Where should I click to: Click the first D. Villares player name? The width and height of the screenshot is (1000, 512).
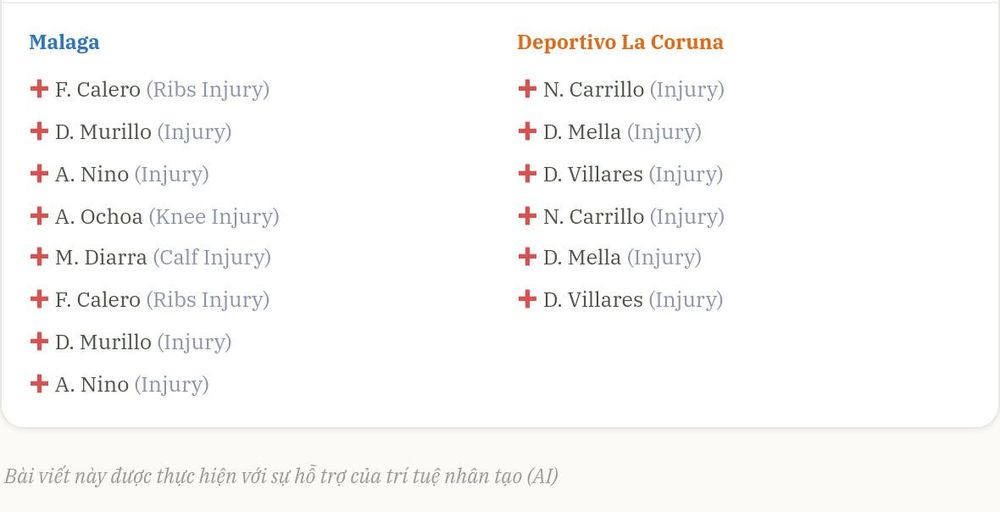point(593,174)
